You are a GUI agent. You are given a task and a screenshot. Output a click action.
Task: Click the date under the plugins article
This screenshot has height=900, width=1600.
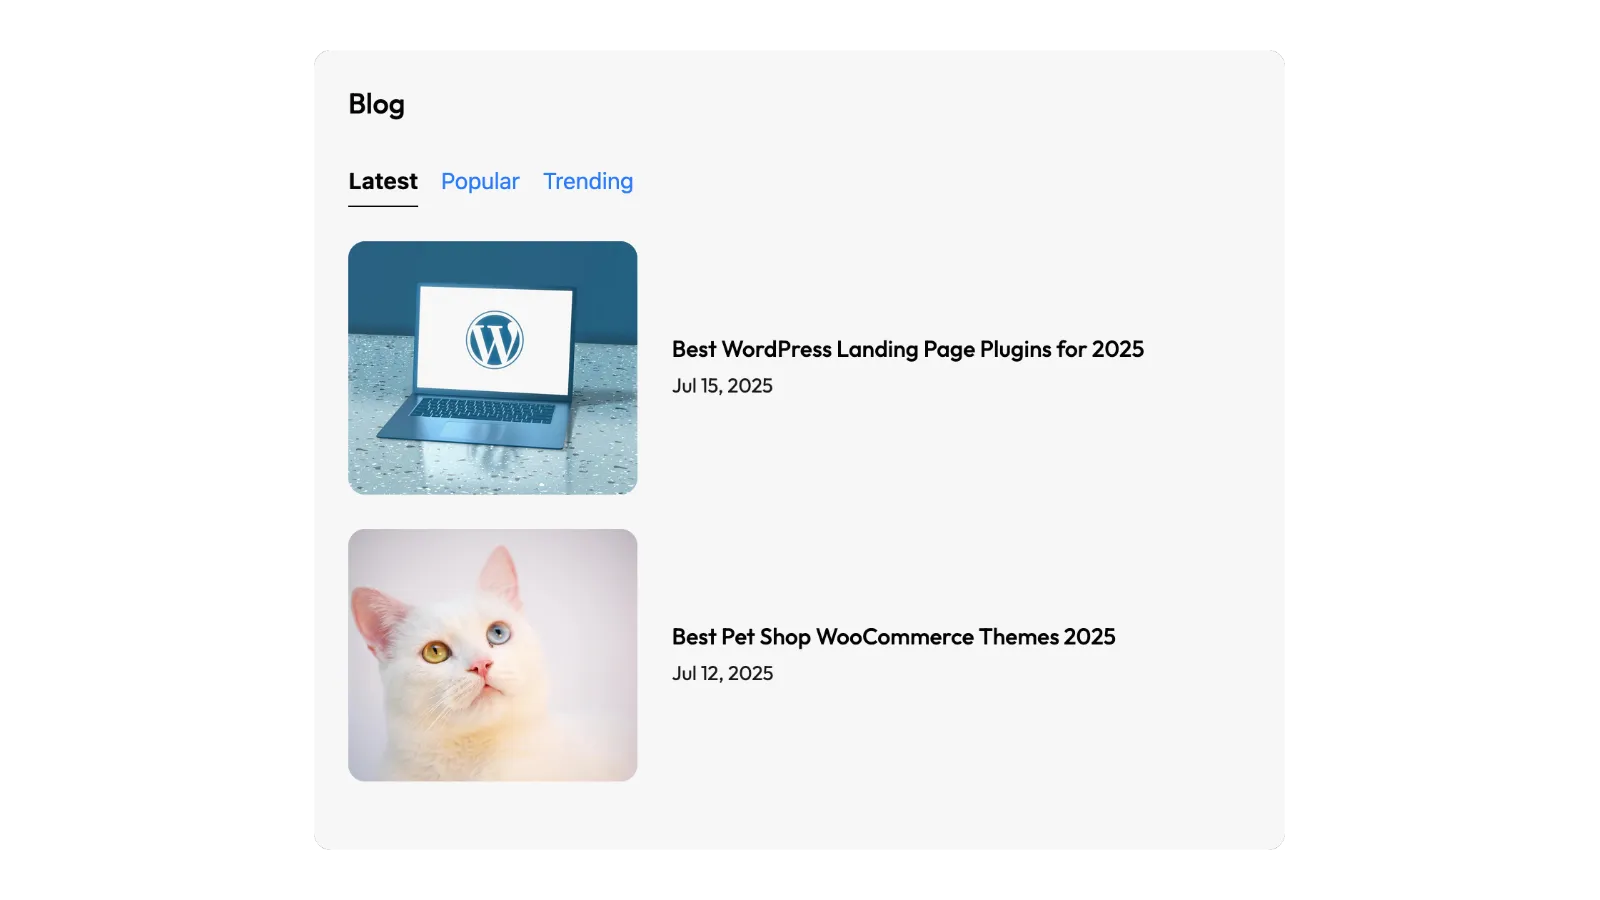722,386
